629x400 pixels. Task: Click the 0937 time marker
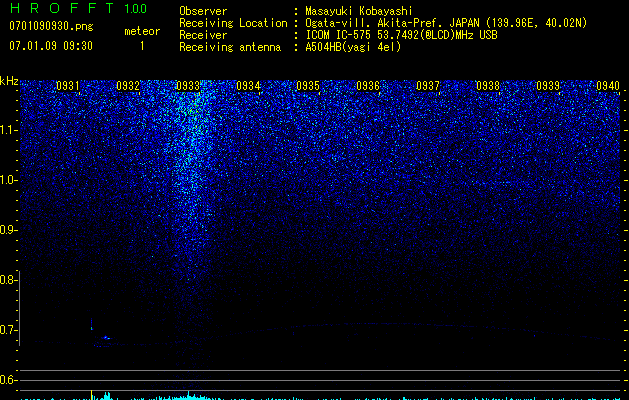(428, 86)
